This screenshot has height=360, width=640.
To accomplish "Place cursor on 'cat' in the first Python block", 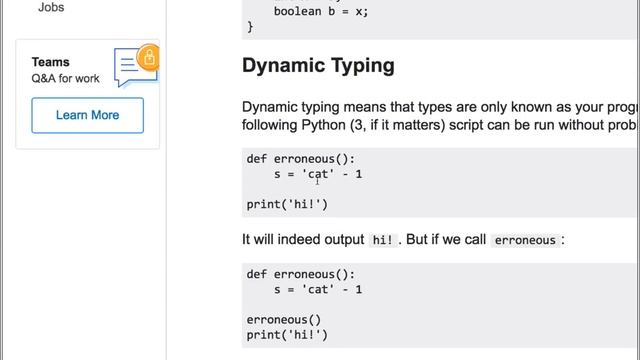I will 318,174.
